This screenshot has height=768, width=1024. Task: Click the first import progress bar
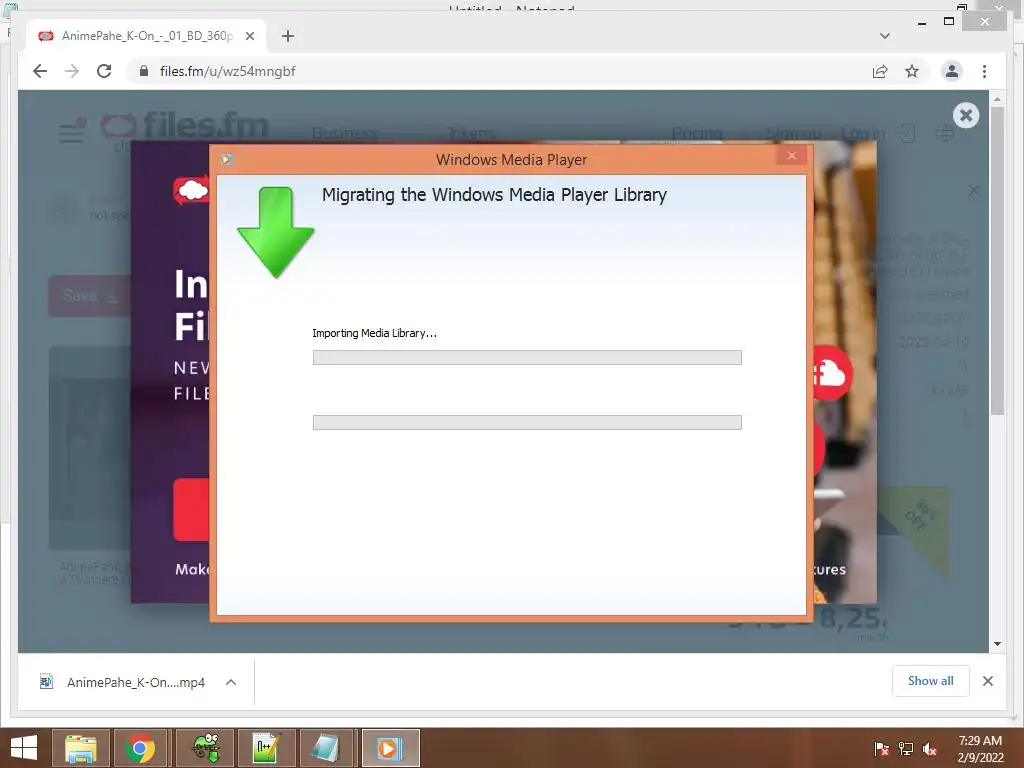click(x=527, y=357)
